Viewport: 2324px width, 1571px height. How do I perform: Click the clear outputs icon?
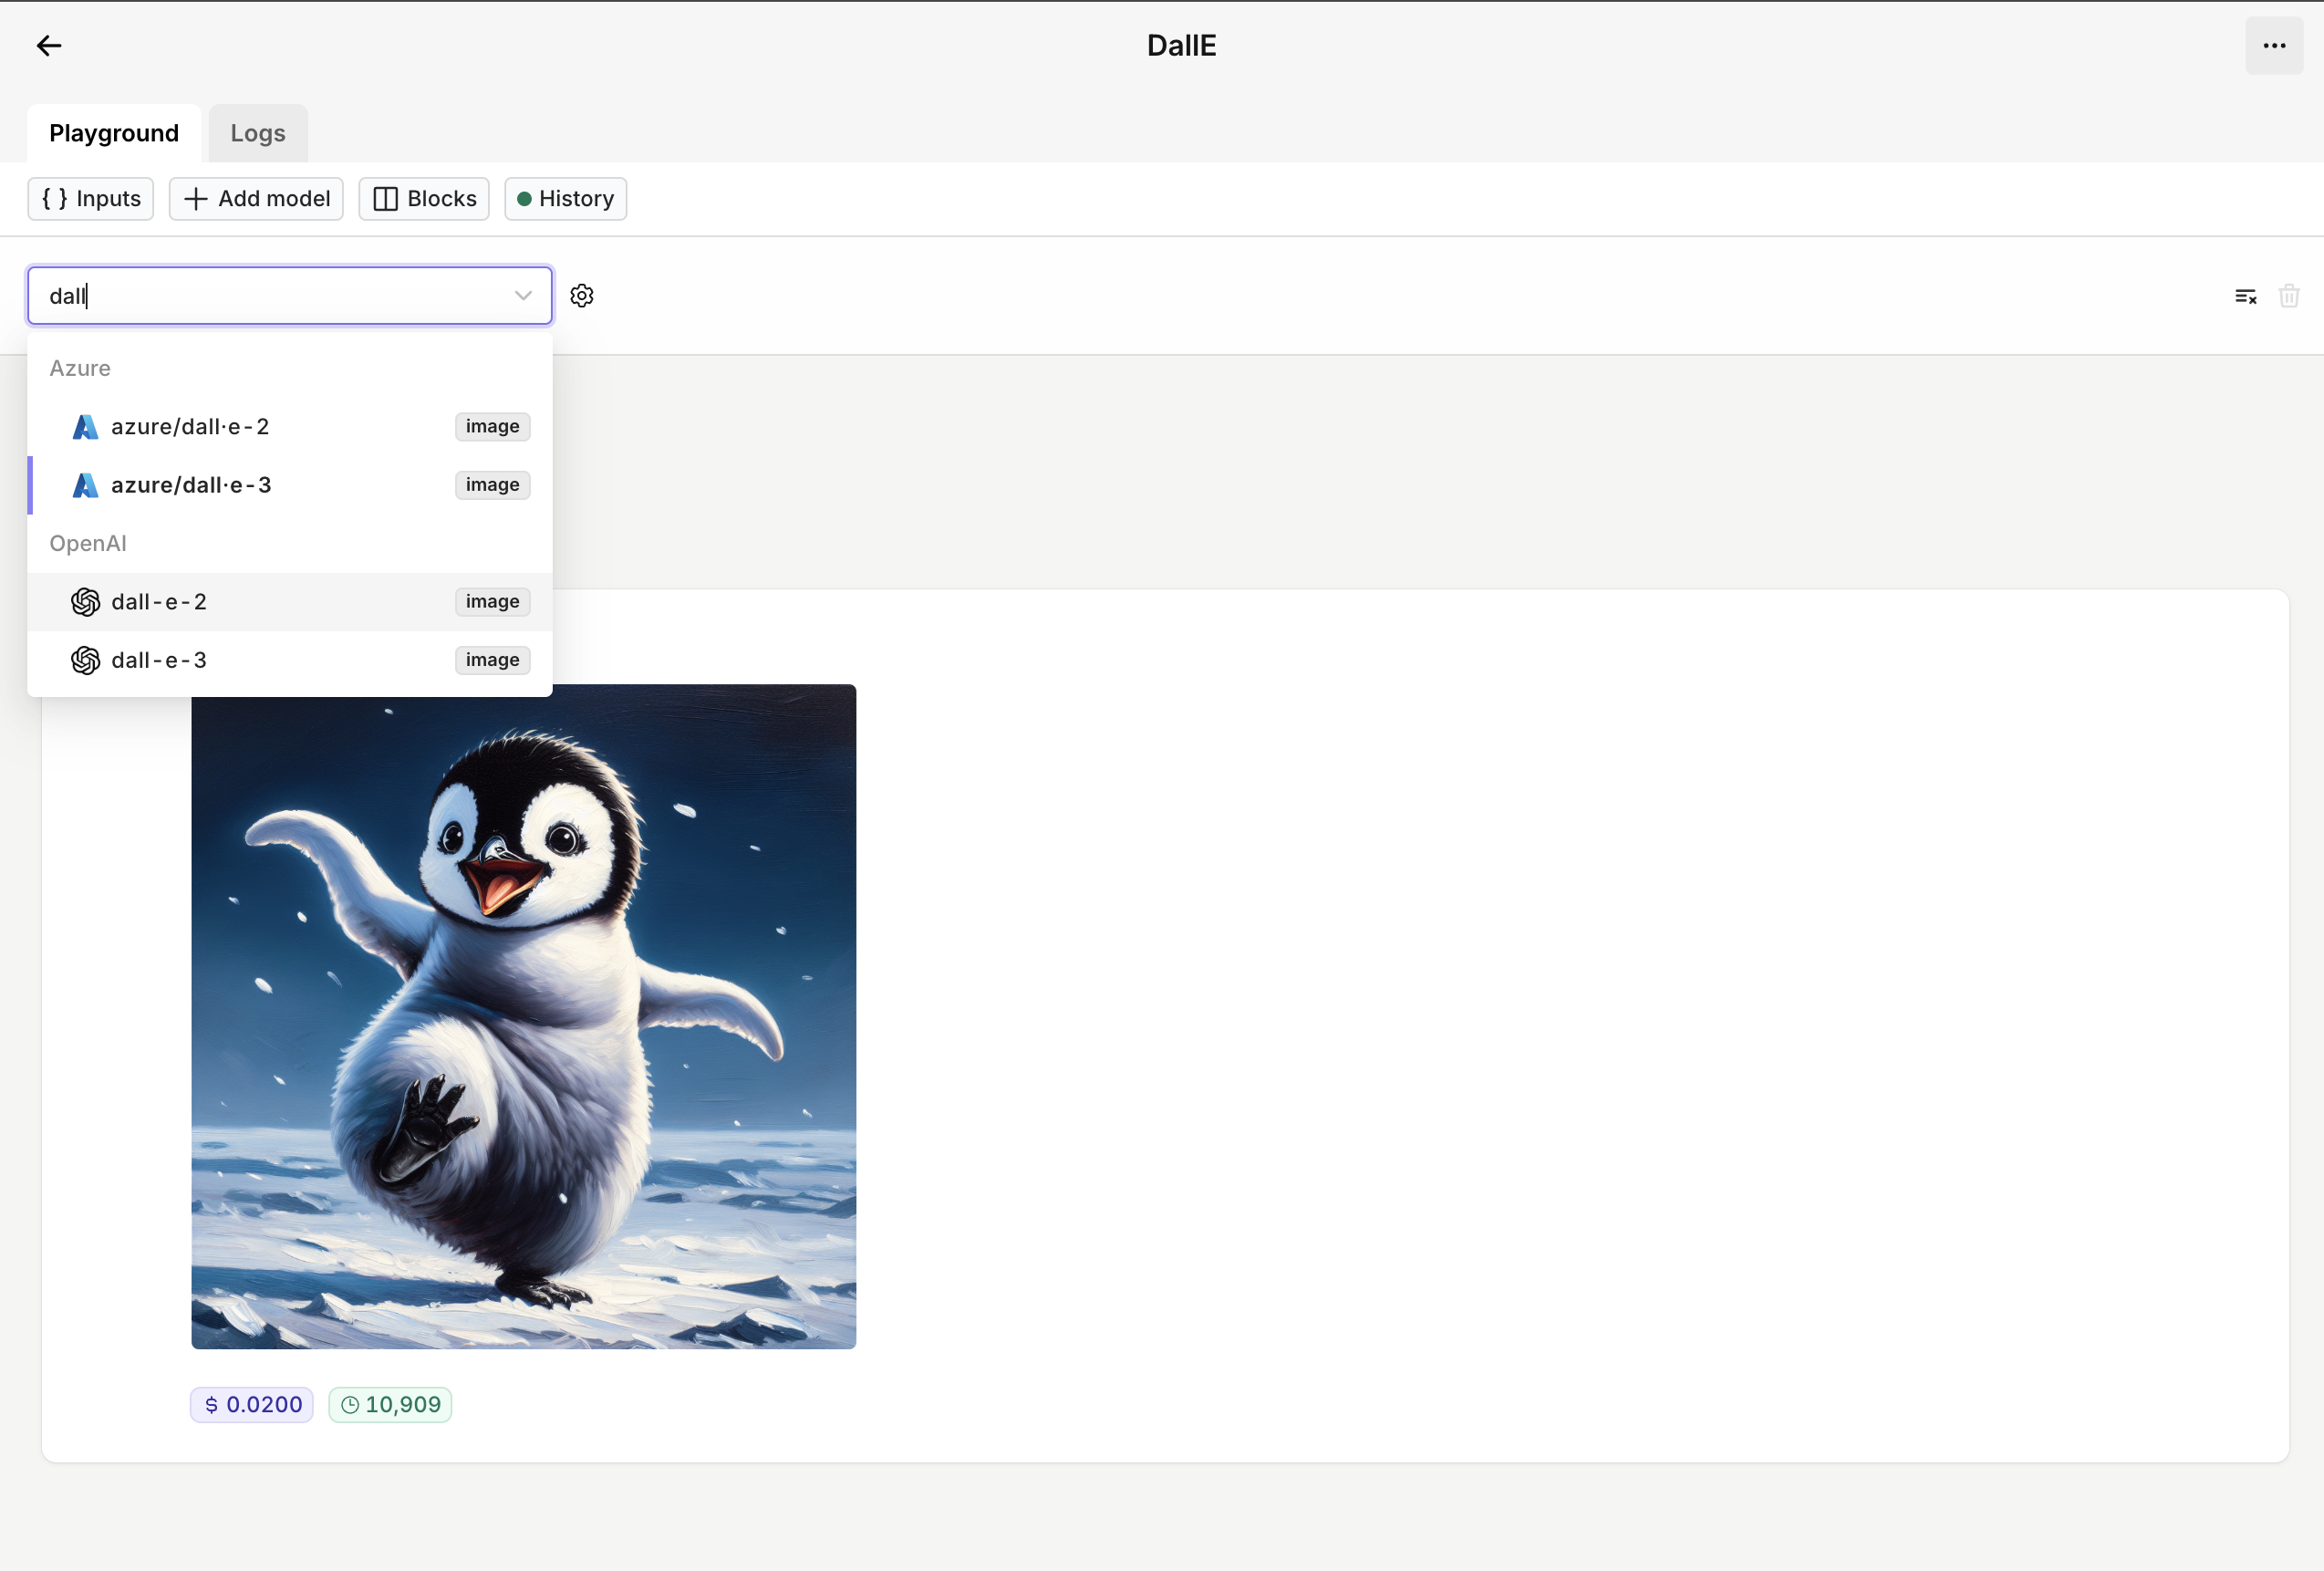(2245, 296)
